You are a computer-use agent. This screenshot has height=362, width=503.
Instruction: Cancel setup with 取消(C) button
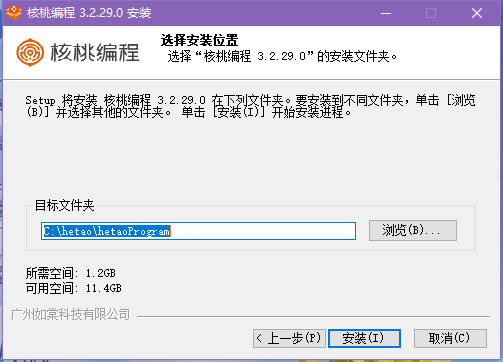(x=450, y=338)
